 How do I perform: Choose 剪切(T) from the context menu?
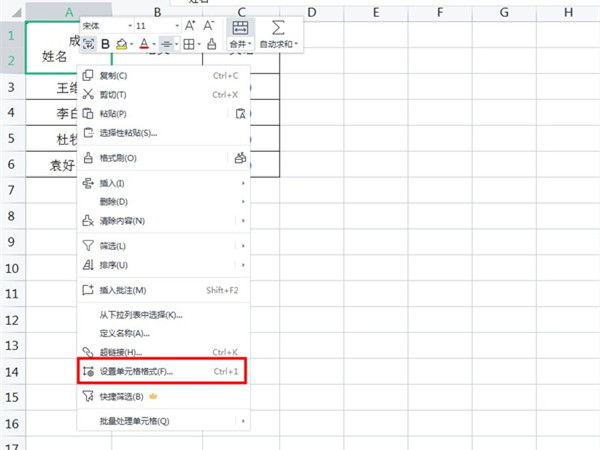coord(163,94)
